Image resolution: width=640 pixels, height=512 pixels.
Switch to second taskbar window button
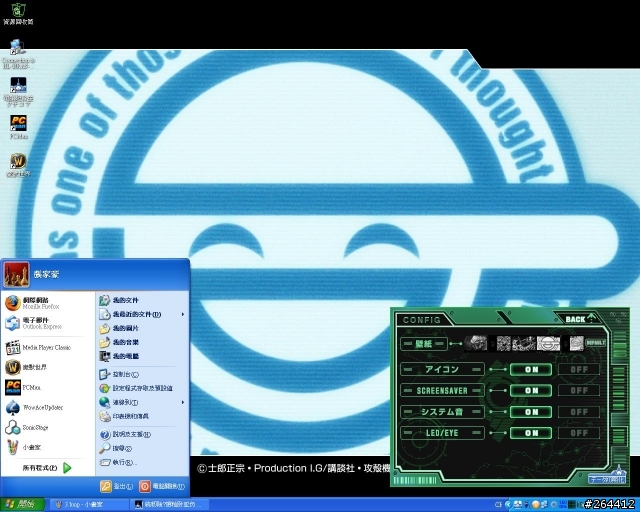171,505
